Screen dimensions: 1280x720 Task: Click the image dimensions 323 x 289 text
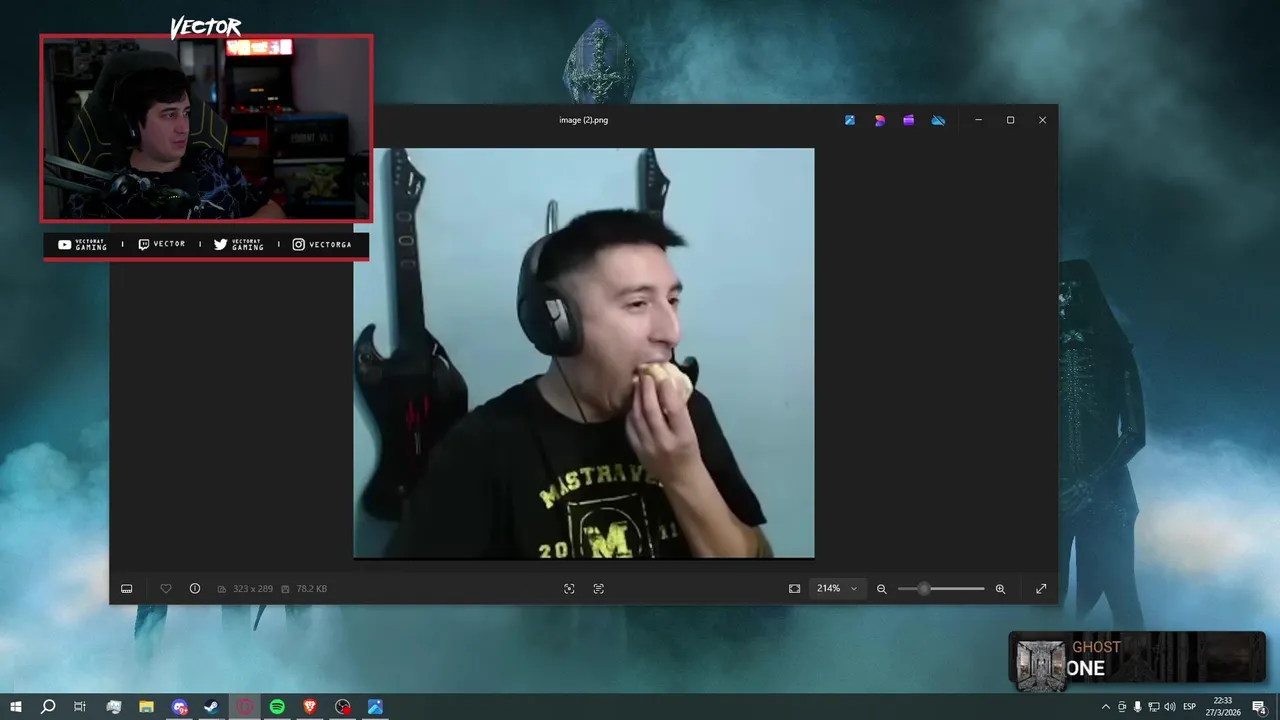253,589
